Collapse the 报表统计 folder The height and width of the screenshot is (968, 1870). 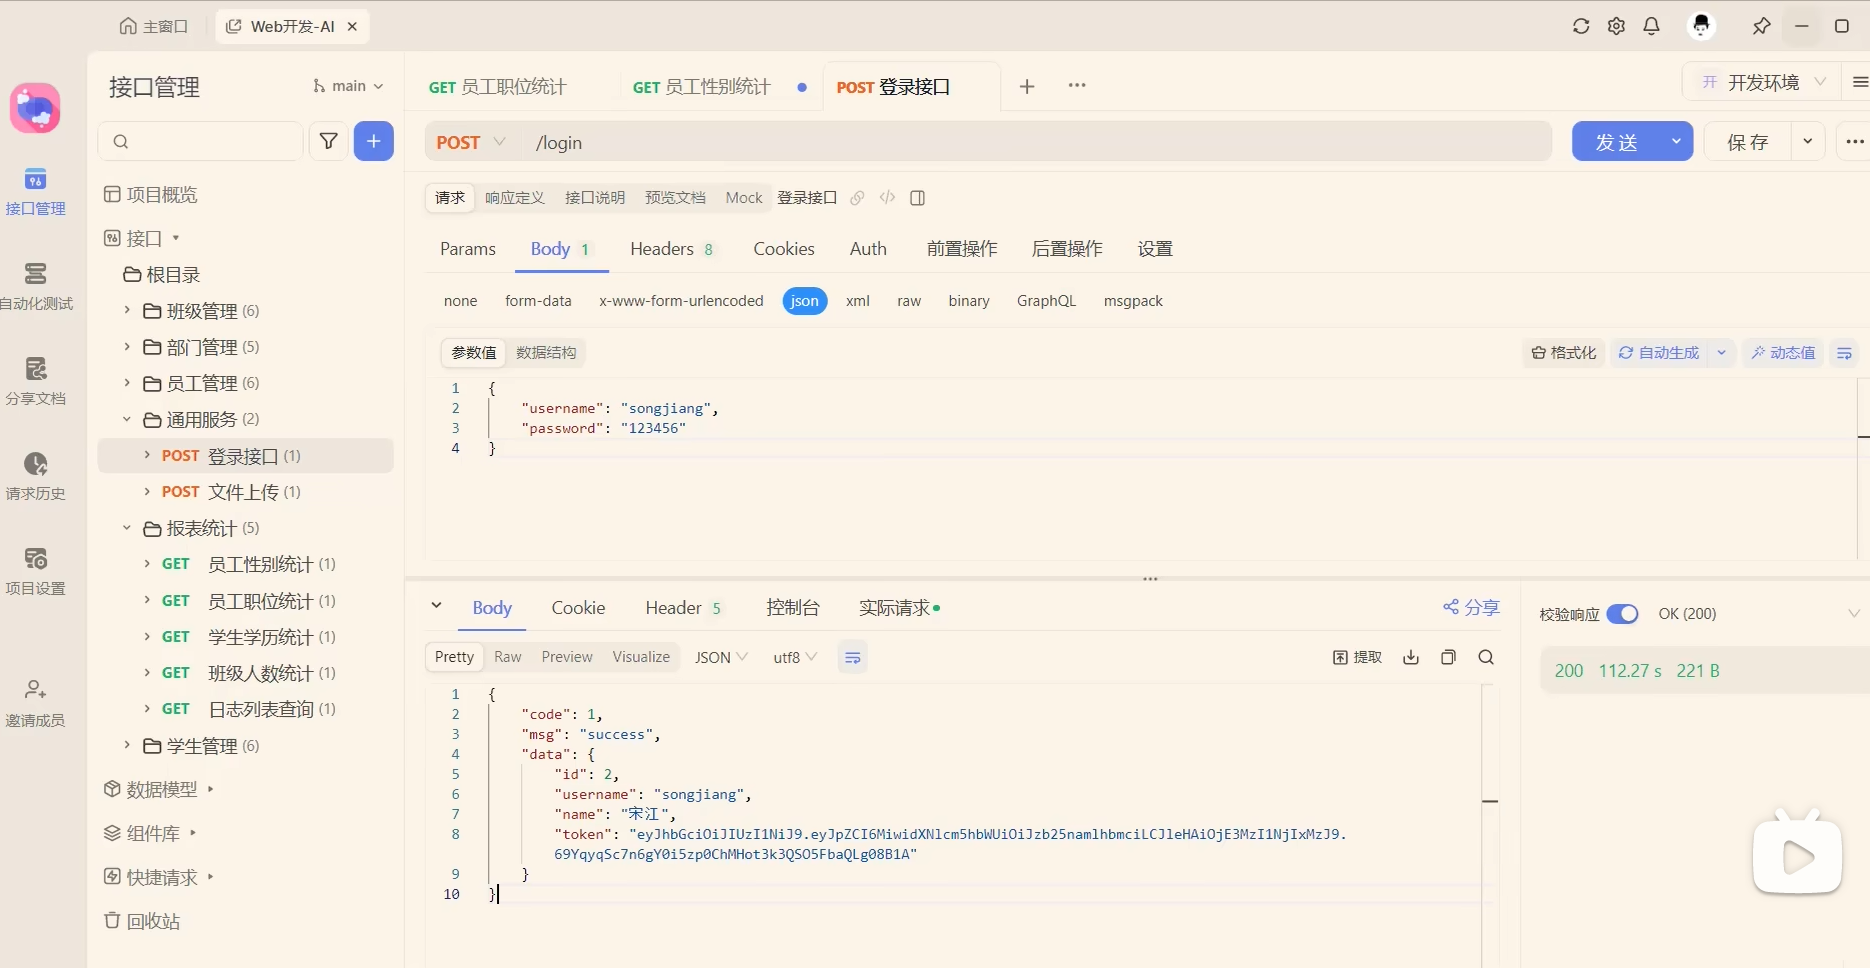[127, 528]
